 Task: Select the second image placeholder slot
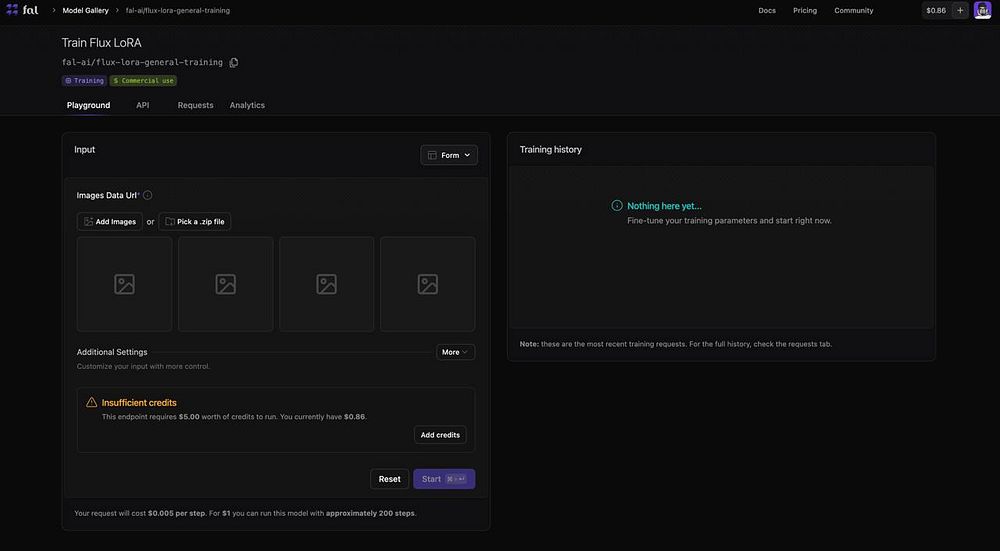point(226,284)
